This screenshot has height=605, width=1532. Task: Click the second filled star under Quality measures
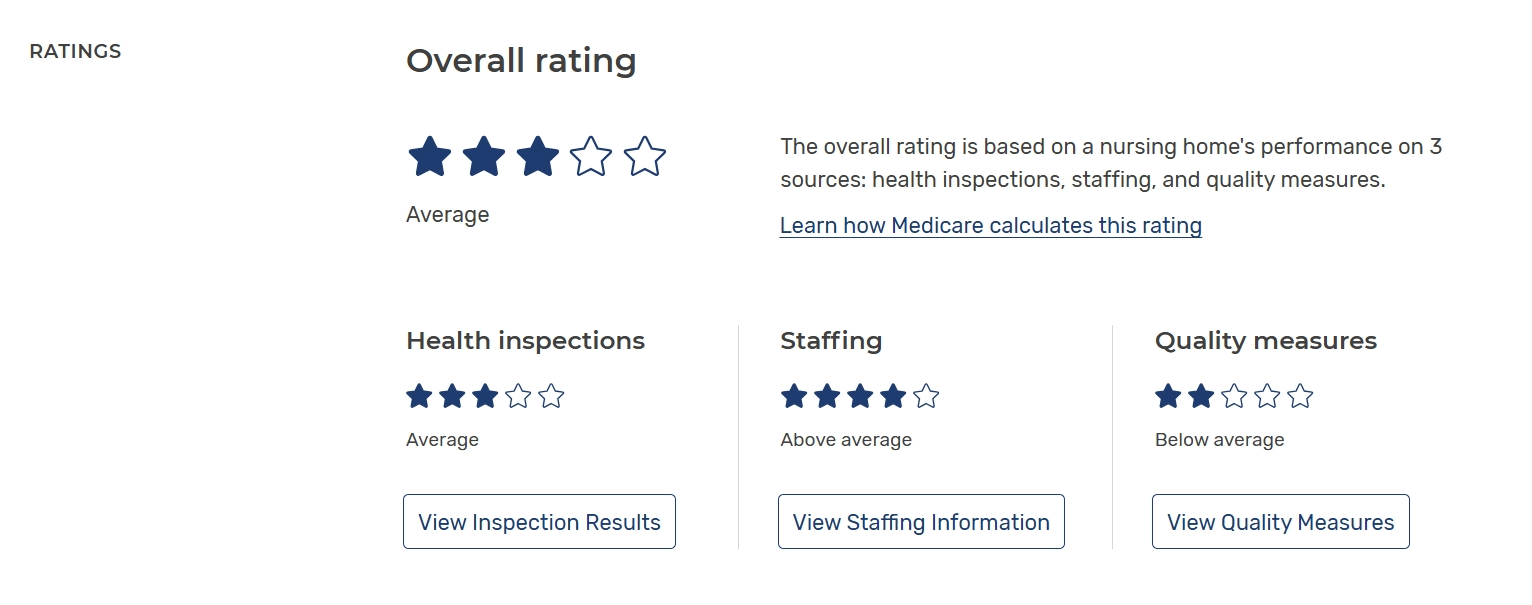(x=1201, y=397)
